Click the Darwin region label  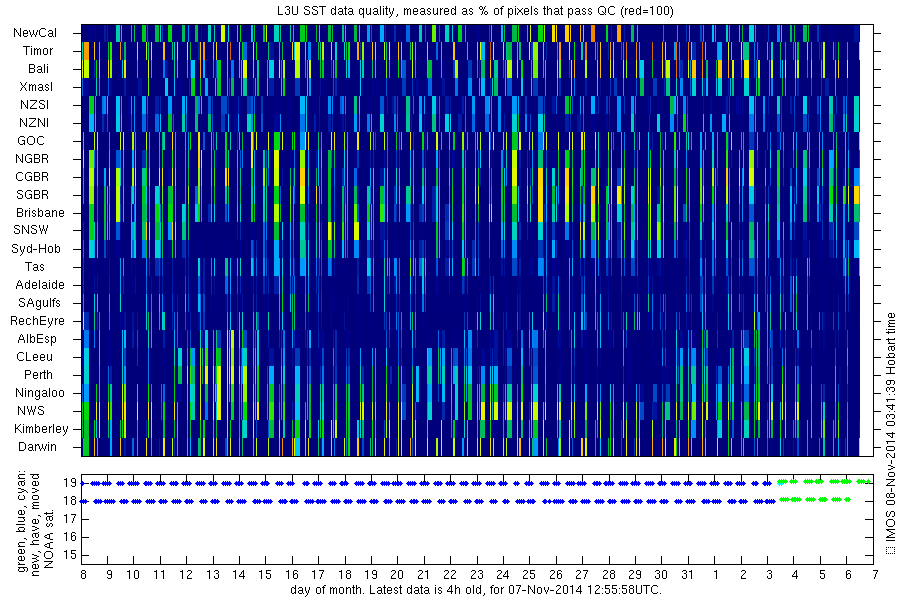pyautogui.click(x=37, y=447)
